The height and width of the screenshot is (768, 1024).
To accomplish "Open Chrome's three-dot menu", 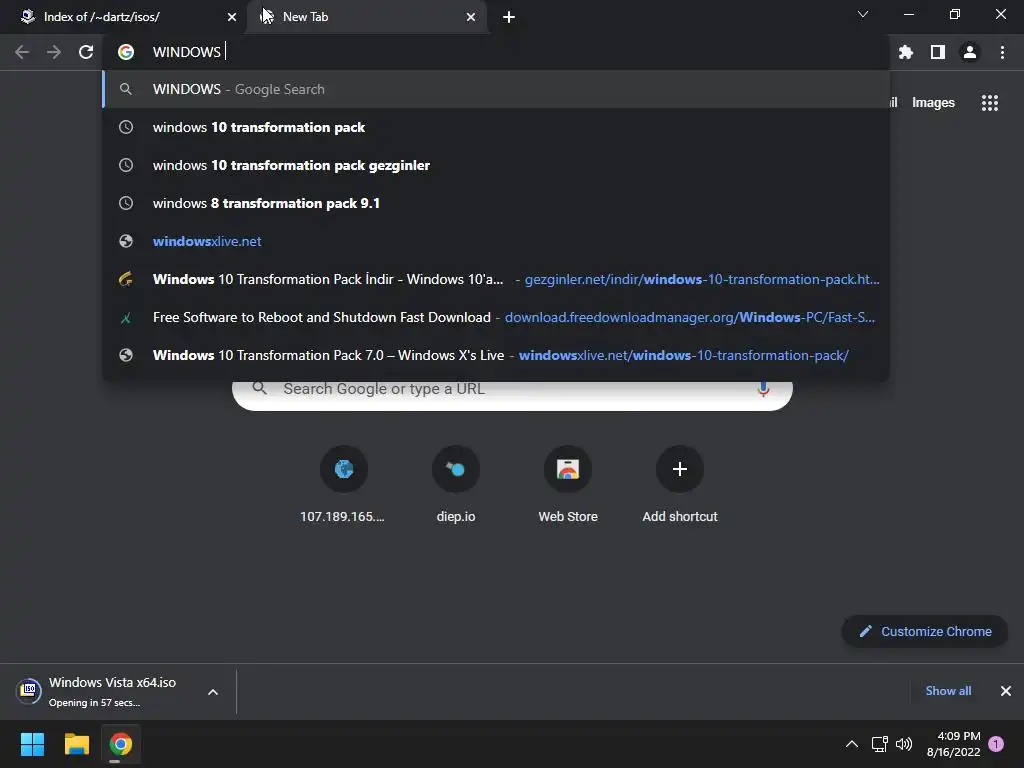I will [x=1002, y=52].
